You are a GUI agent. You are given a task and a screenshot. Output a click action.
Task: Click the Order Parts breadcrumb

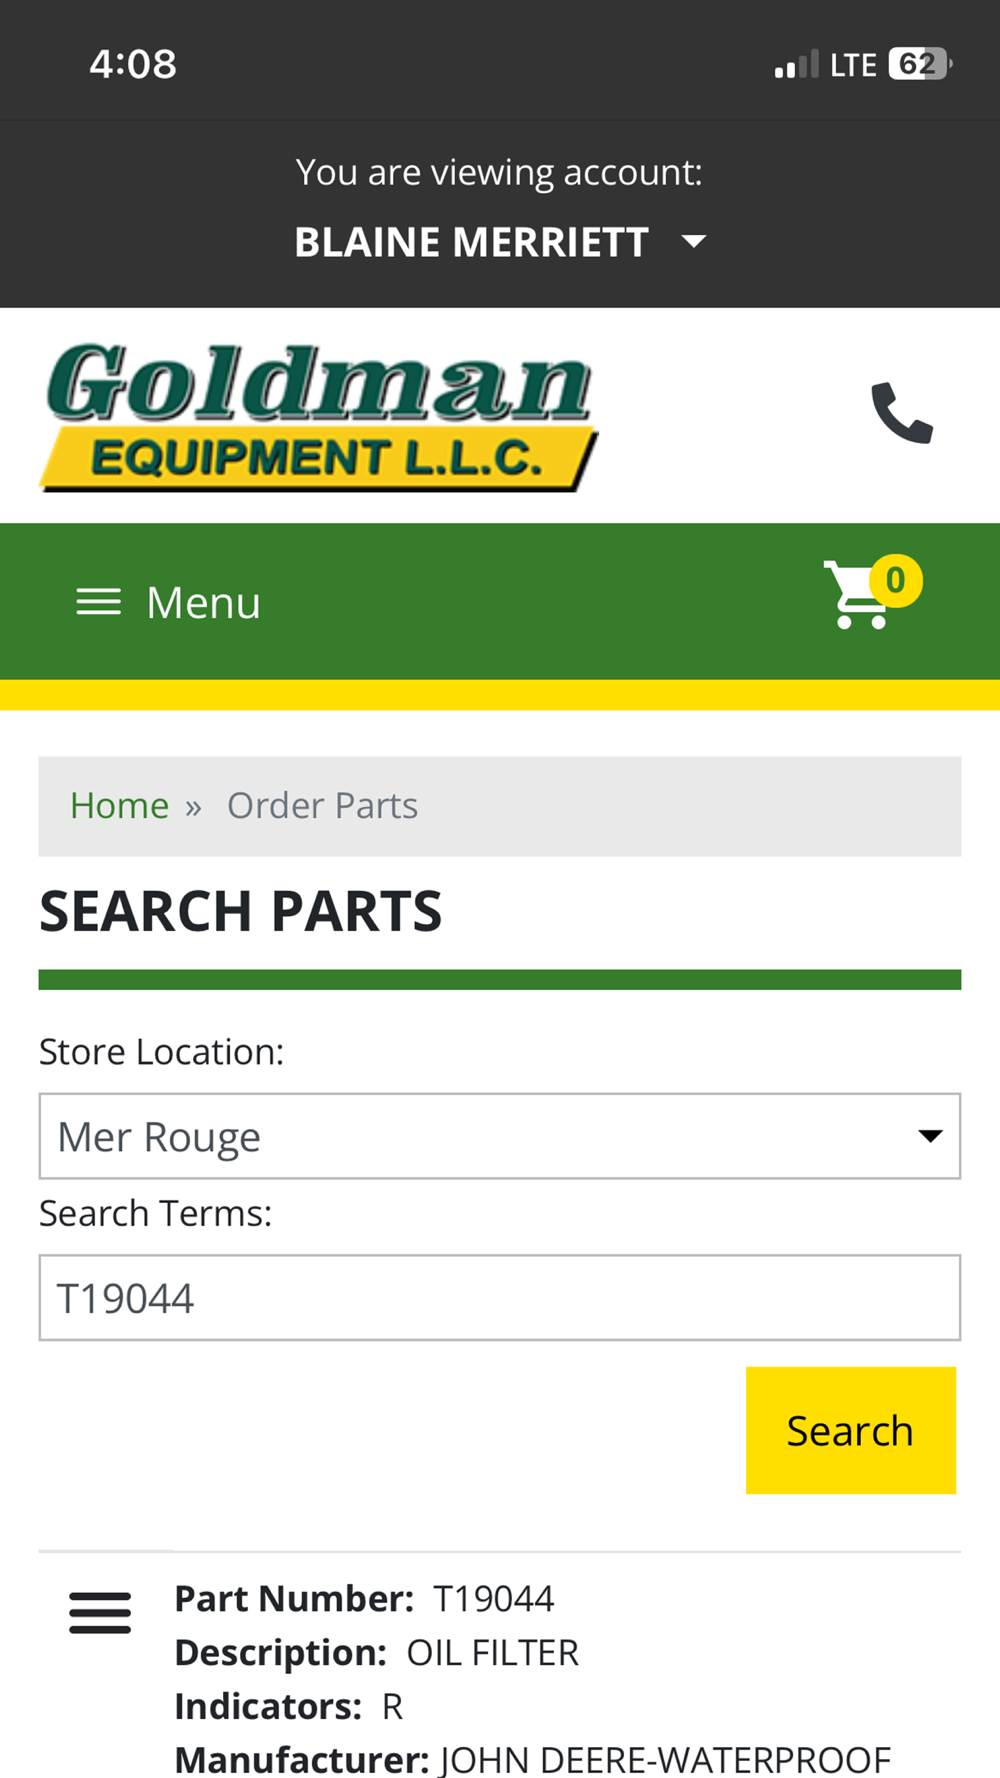pyautogui.click(x=322, y=805)
